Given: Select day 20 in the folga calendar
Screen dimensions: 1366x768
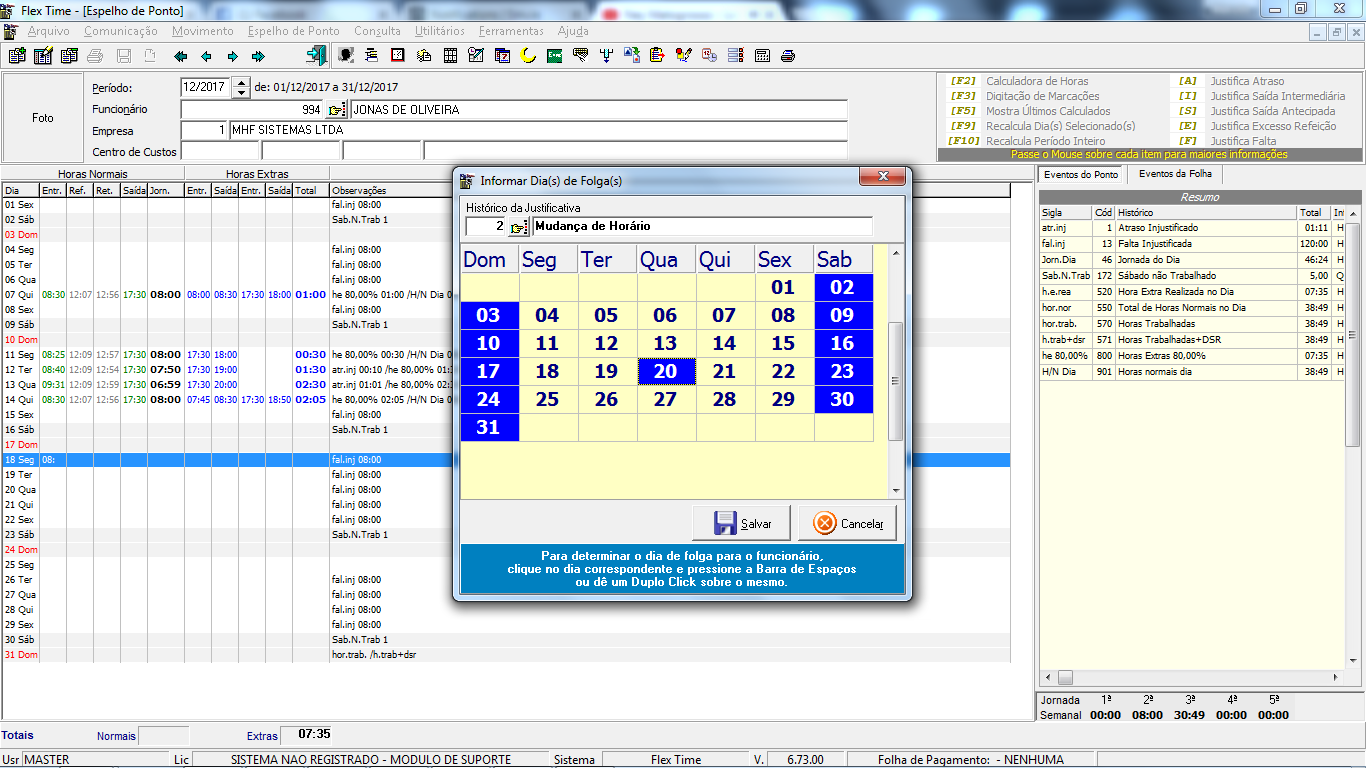Looking at the screenshot, I should pos(666,372).
